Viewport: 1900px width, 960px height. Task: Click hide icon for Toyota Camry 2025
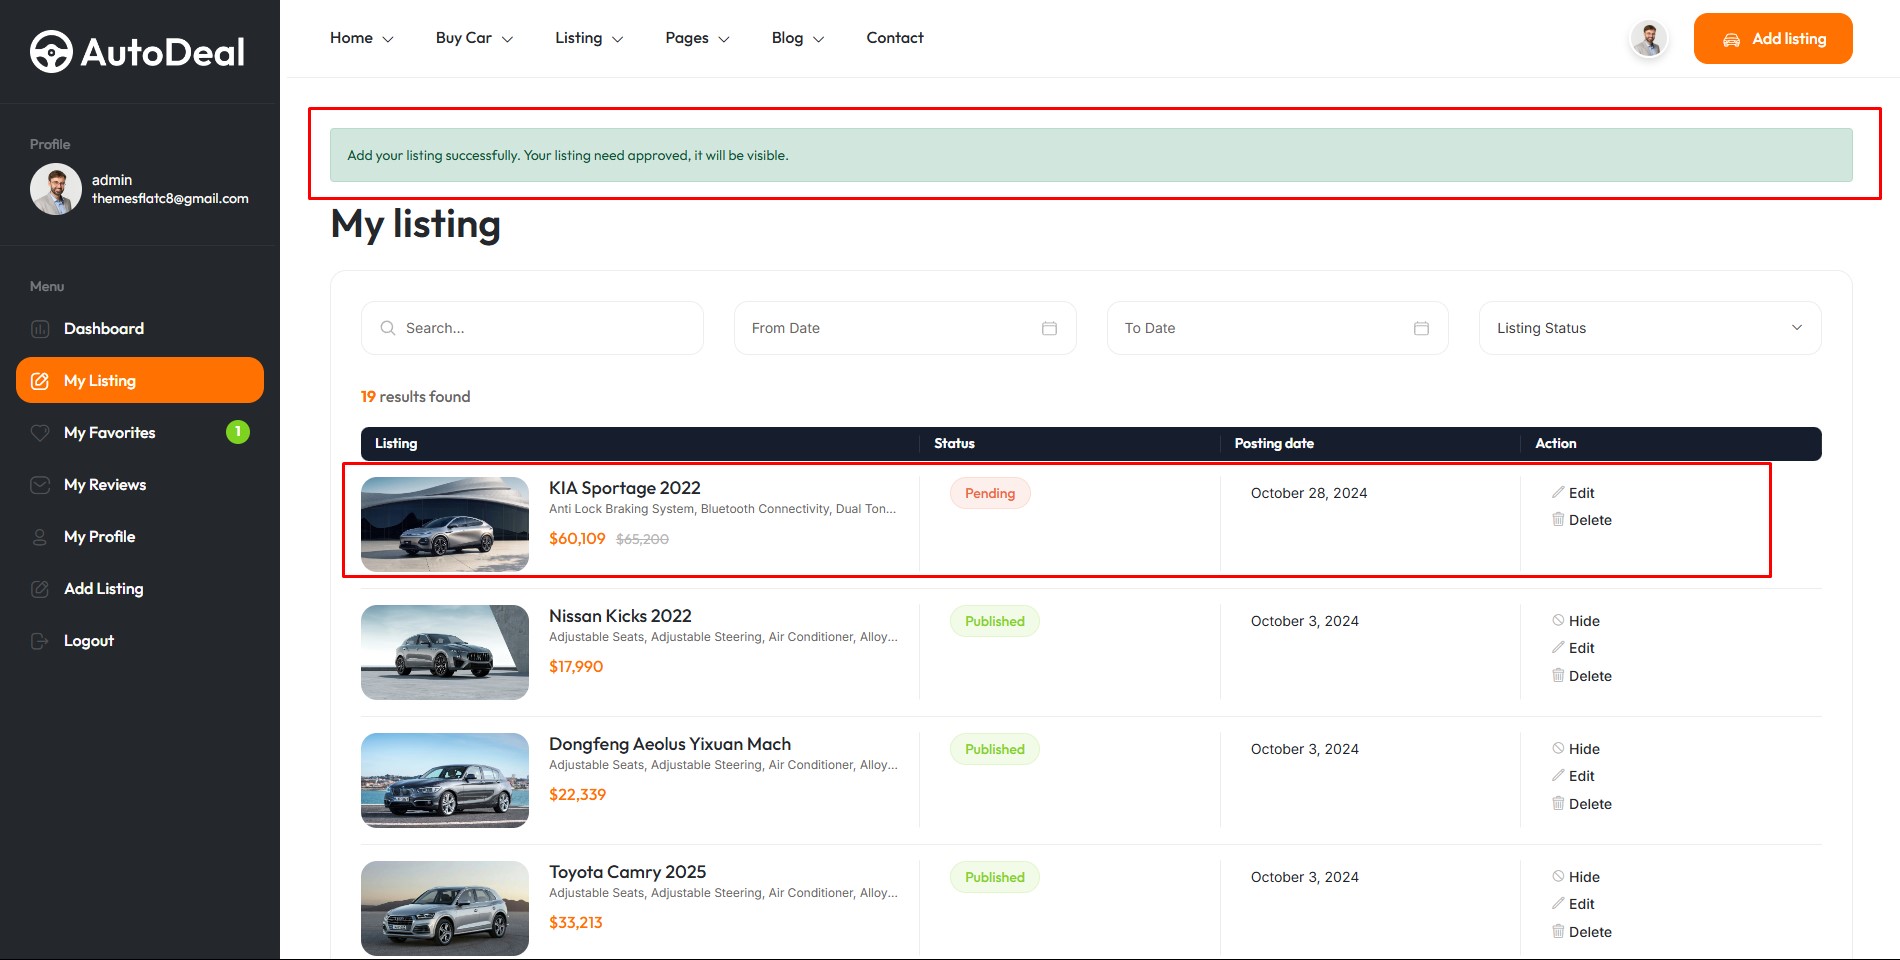pyautogui.click(x=1558, y=876)
